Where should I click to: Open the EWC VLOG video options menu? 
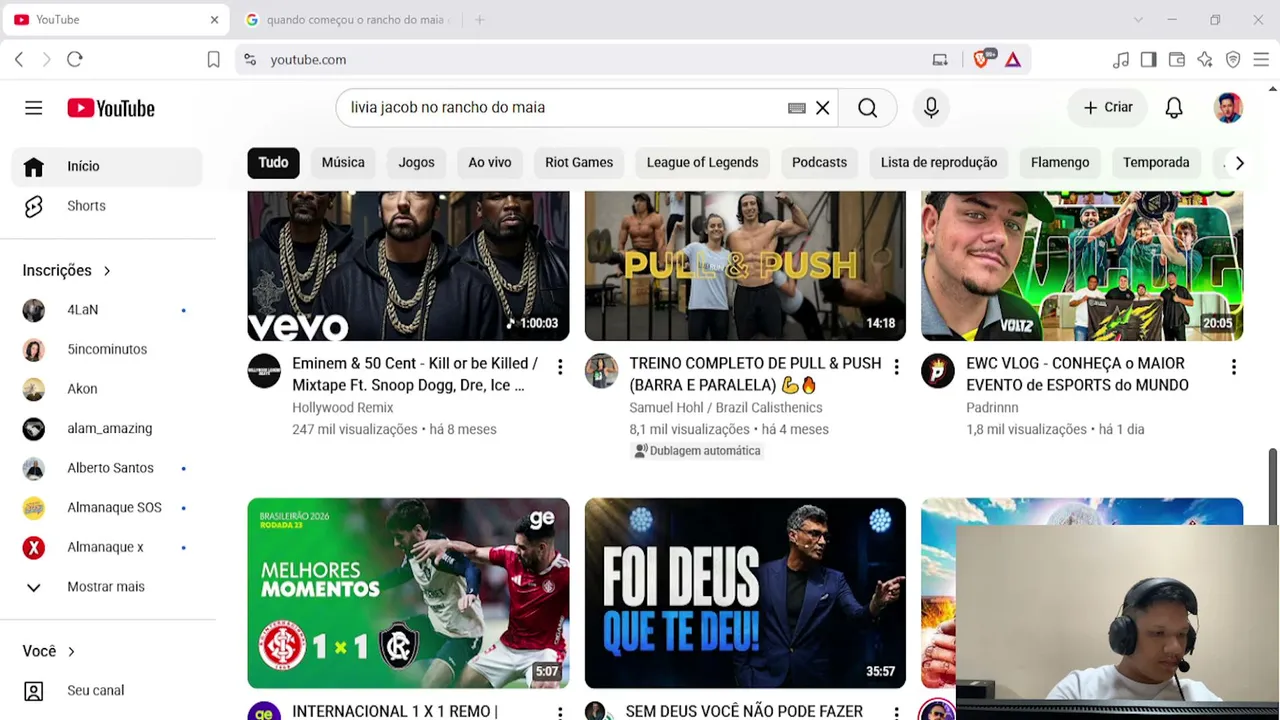(x=1234, y=367)
